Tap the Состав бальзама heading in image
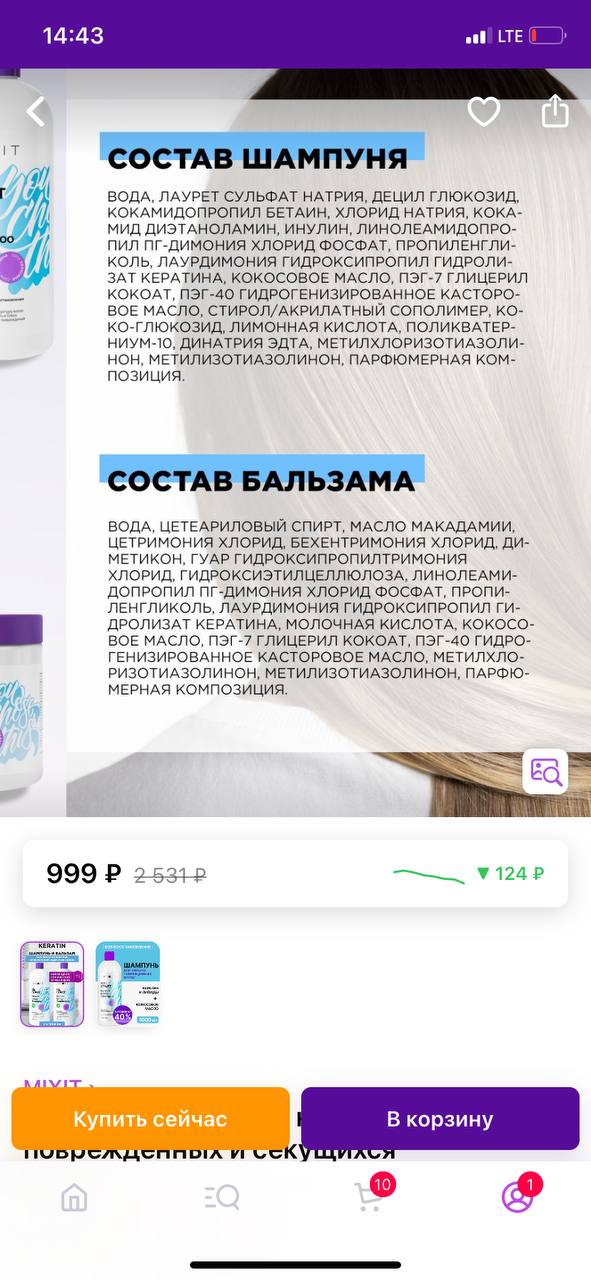The height and width of the screenshot is (1280, 591). coord(260,481)
